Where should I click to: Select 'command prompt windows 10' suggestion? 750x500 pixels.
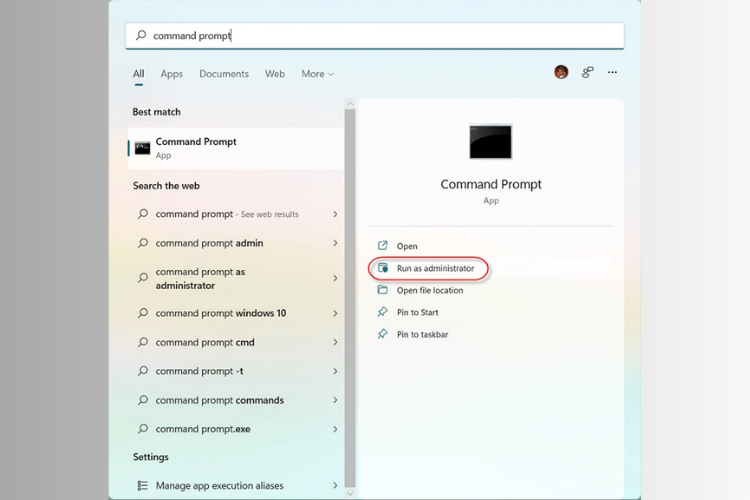[236, 313]
